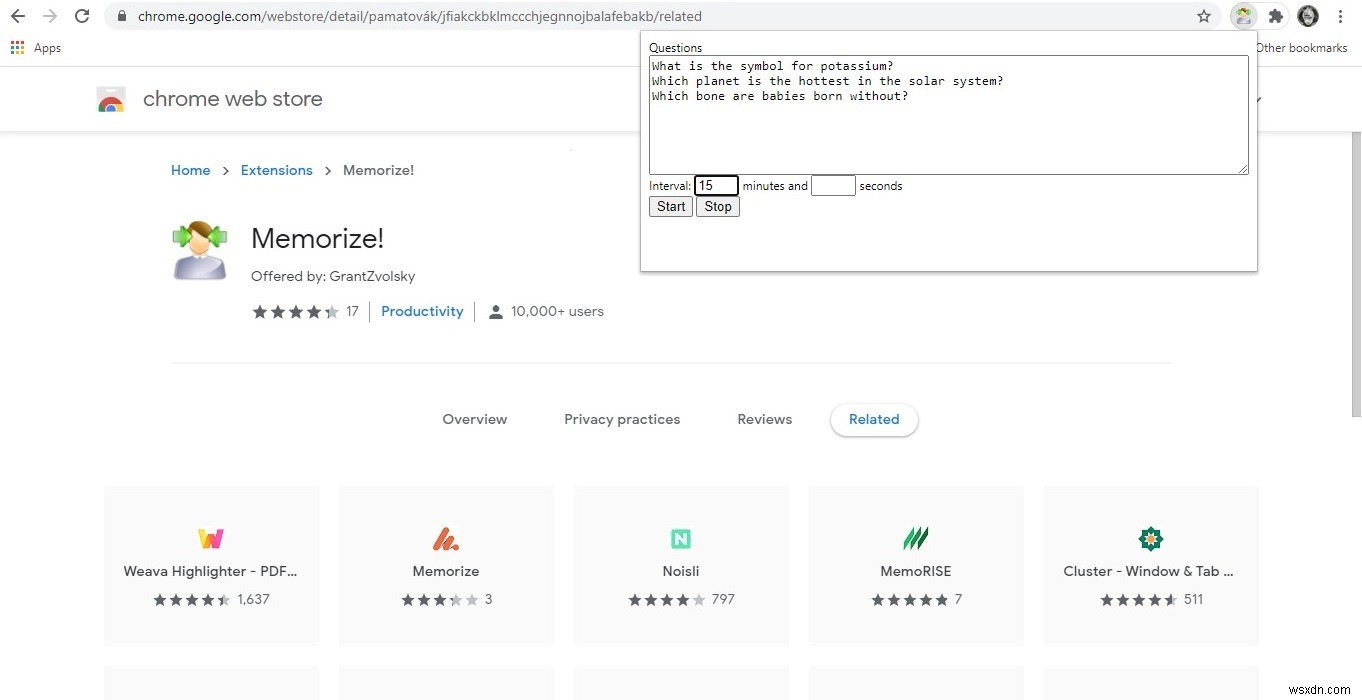Open the Memorize related extension title
This screenshot has height=700, width=1362.
[x=446, y=571]
